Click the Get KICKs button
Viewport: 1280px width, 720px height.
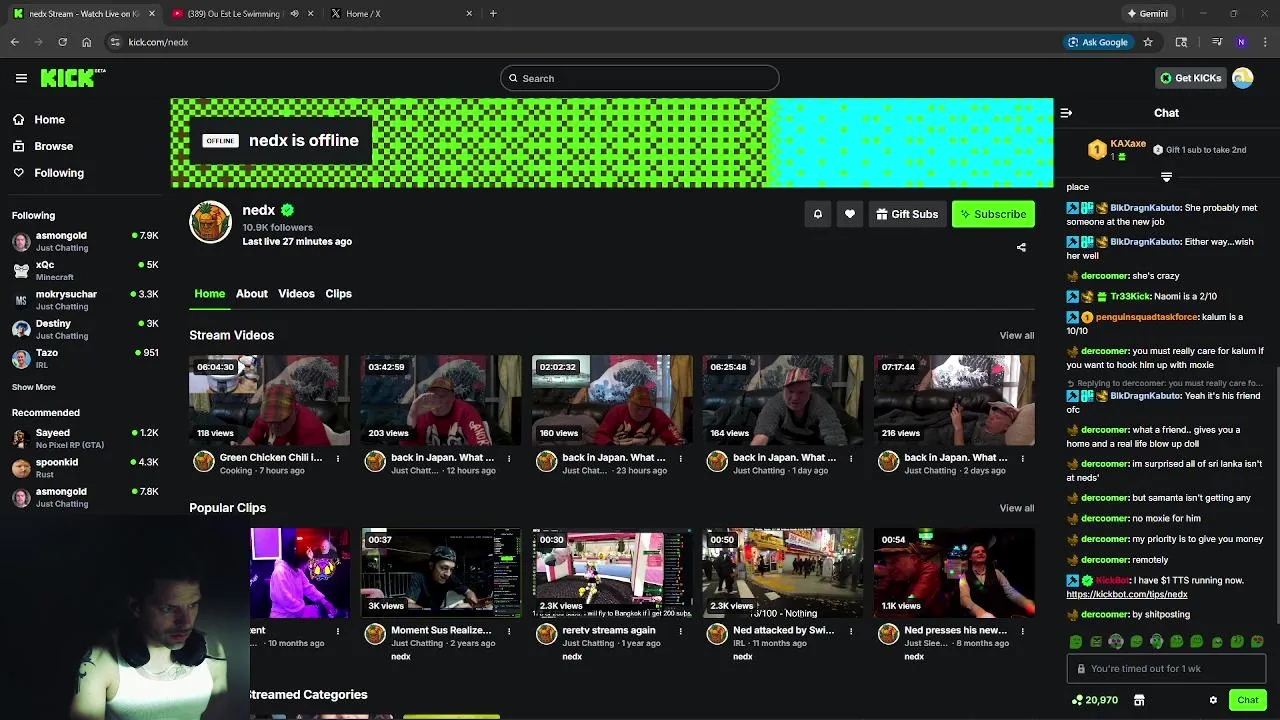tap(1190, 78)
